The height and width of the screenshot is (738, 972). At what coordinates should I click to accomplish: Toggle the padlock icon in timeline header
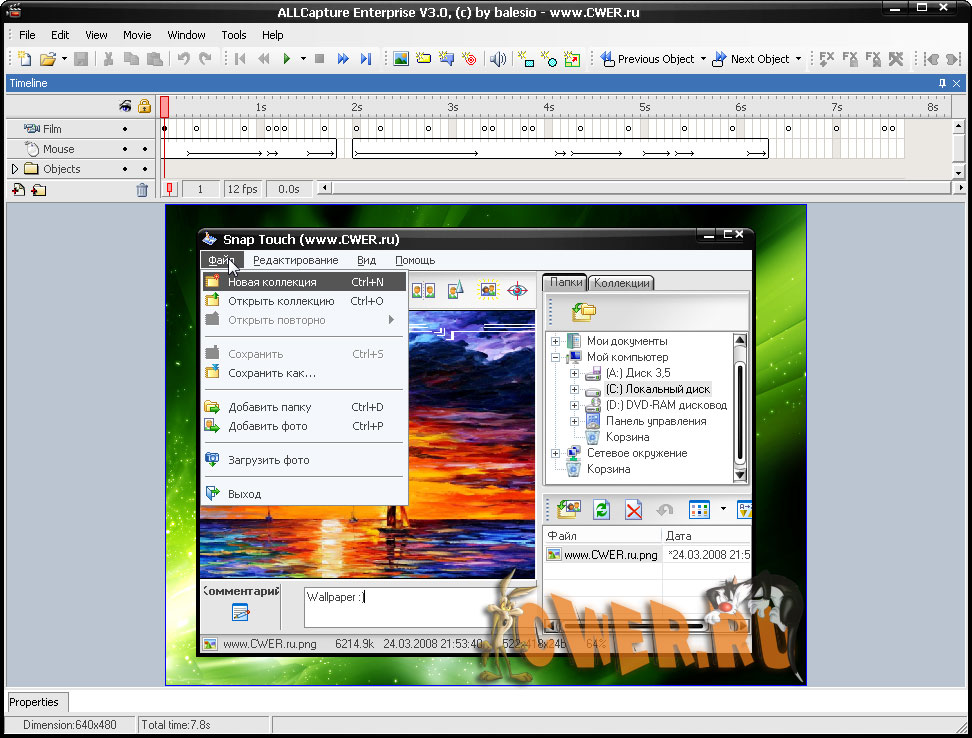coord(144,106)
